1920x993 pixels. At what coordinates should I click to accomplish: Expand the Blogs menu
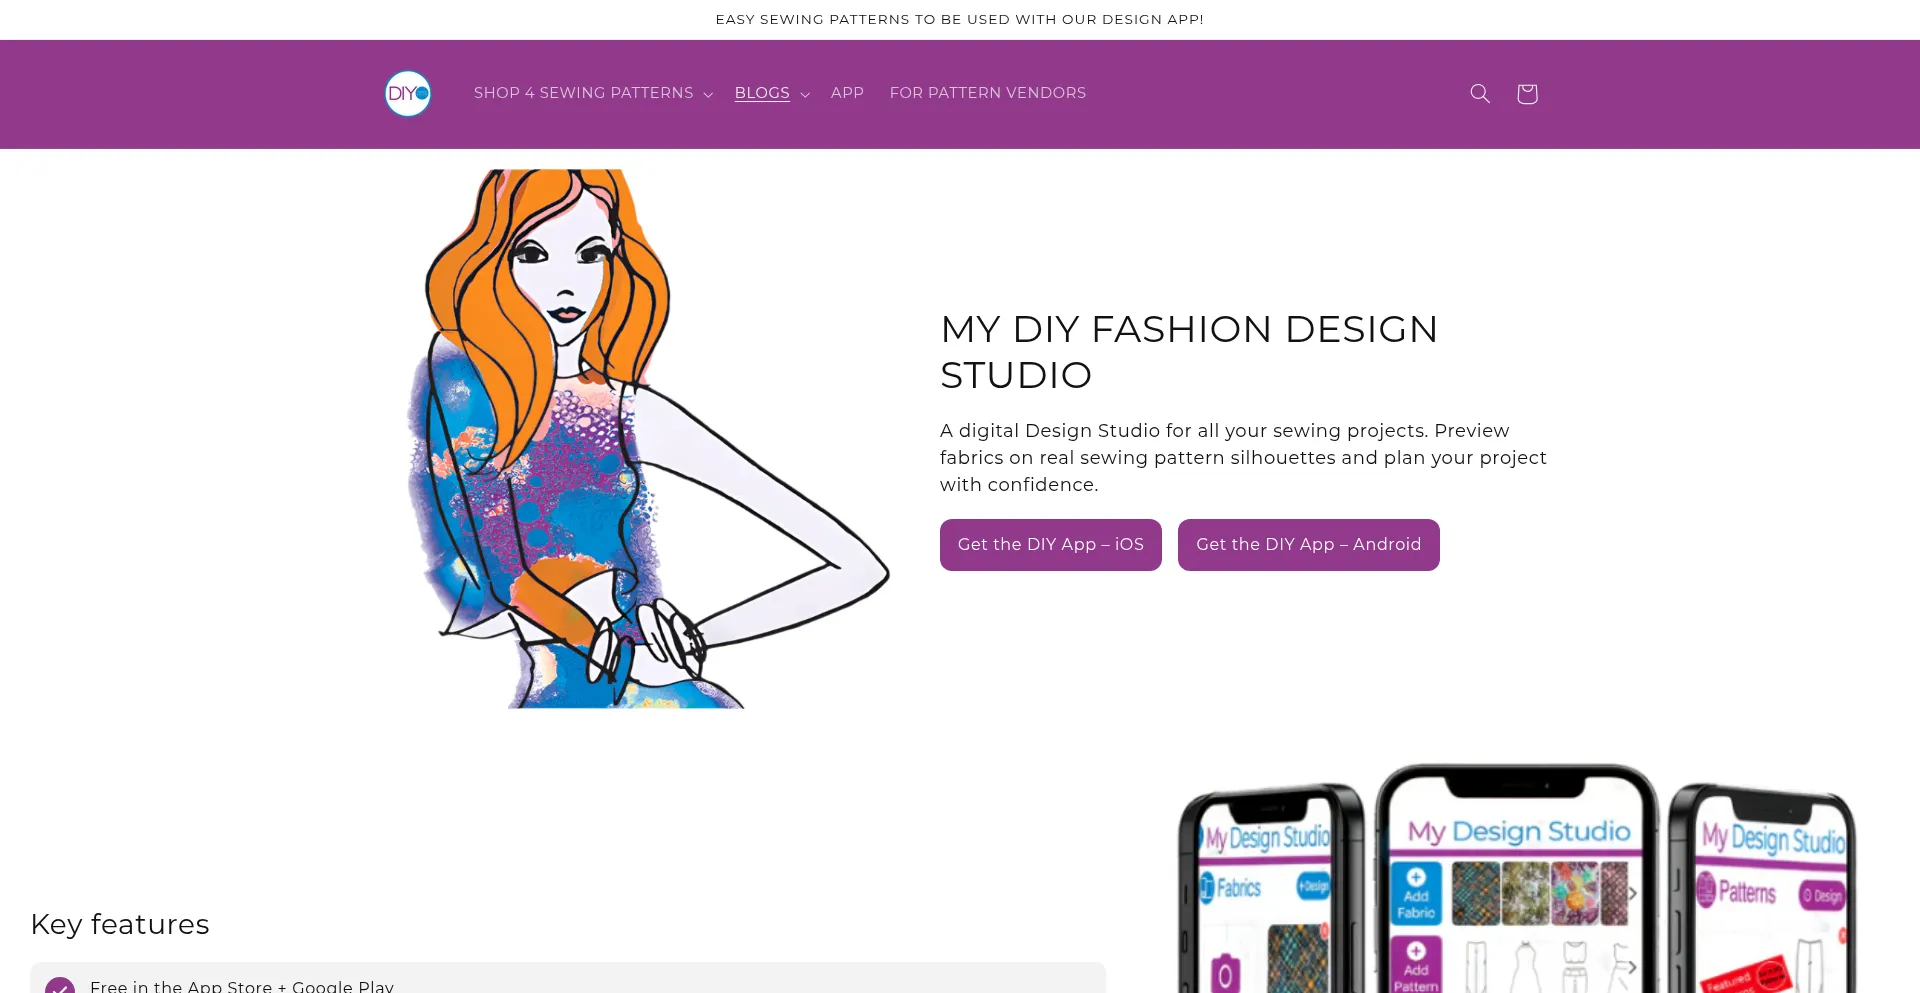pos(772,93)
